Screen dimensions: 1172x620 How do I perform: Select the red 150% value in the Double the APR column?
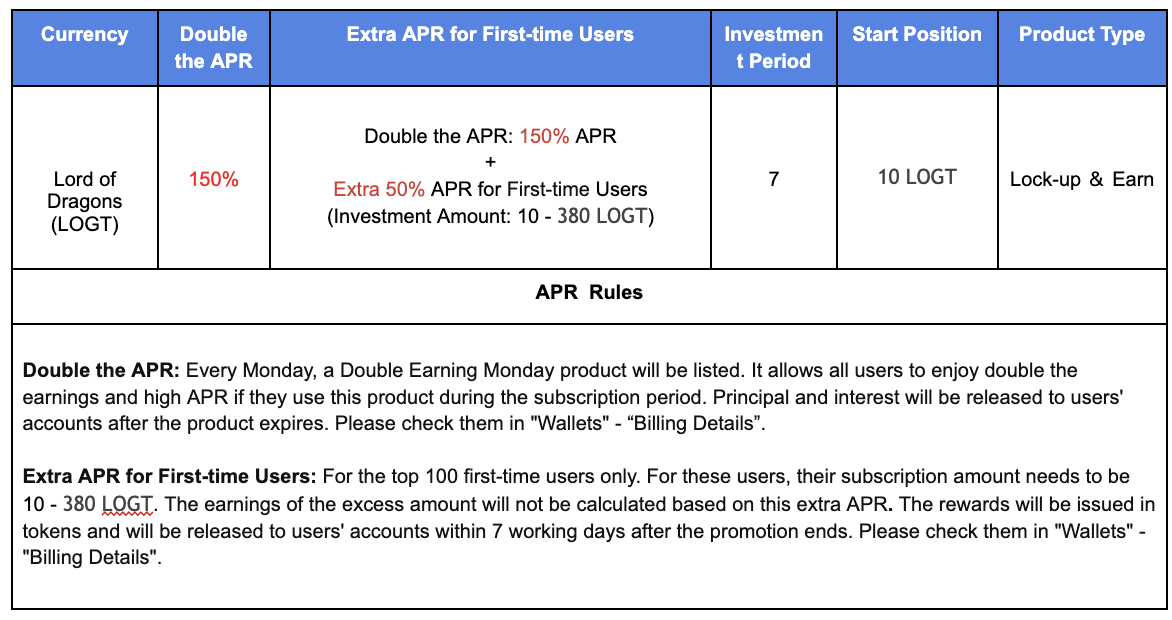tap(213, 180)
